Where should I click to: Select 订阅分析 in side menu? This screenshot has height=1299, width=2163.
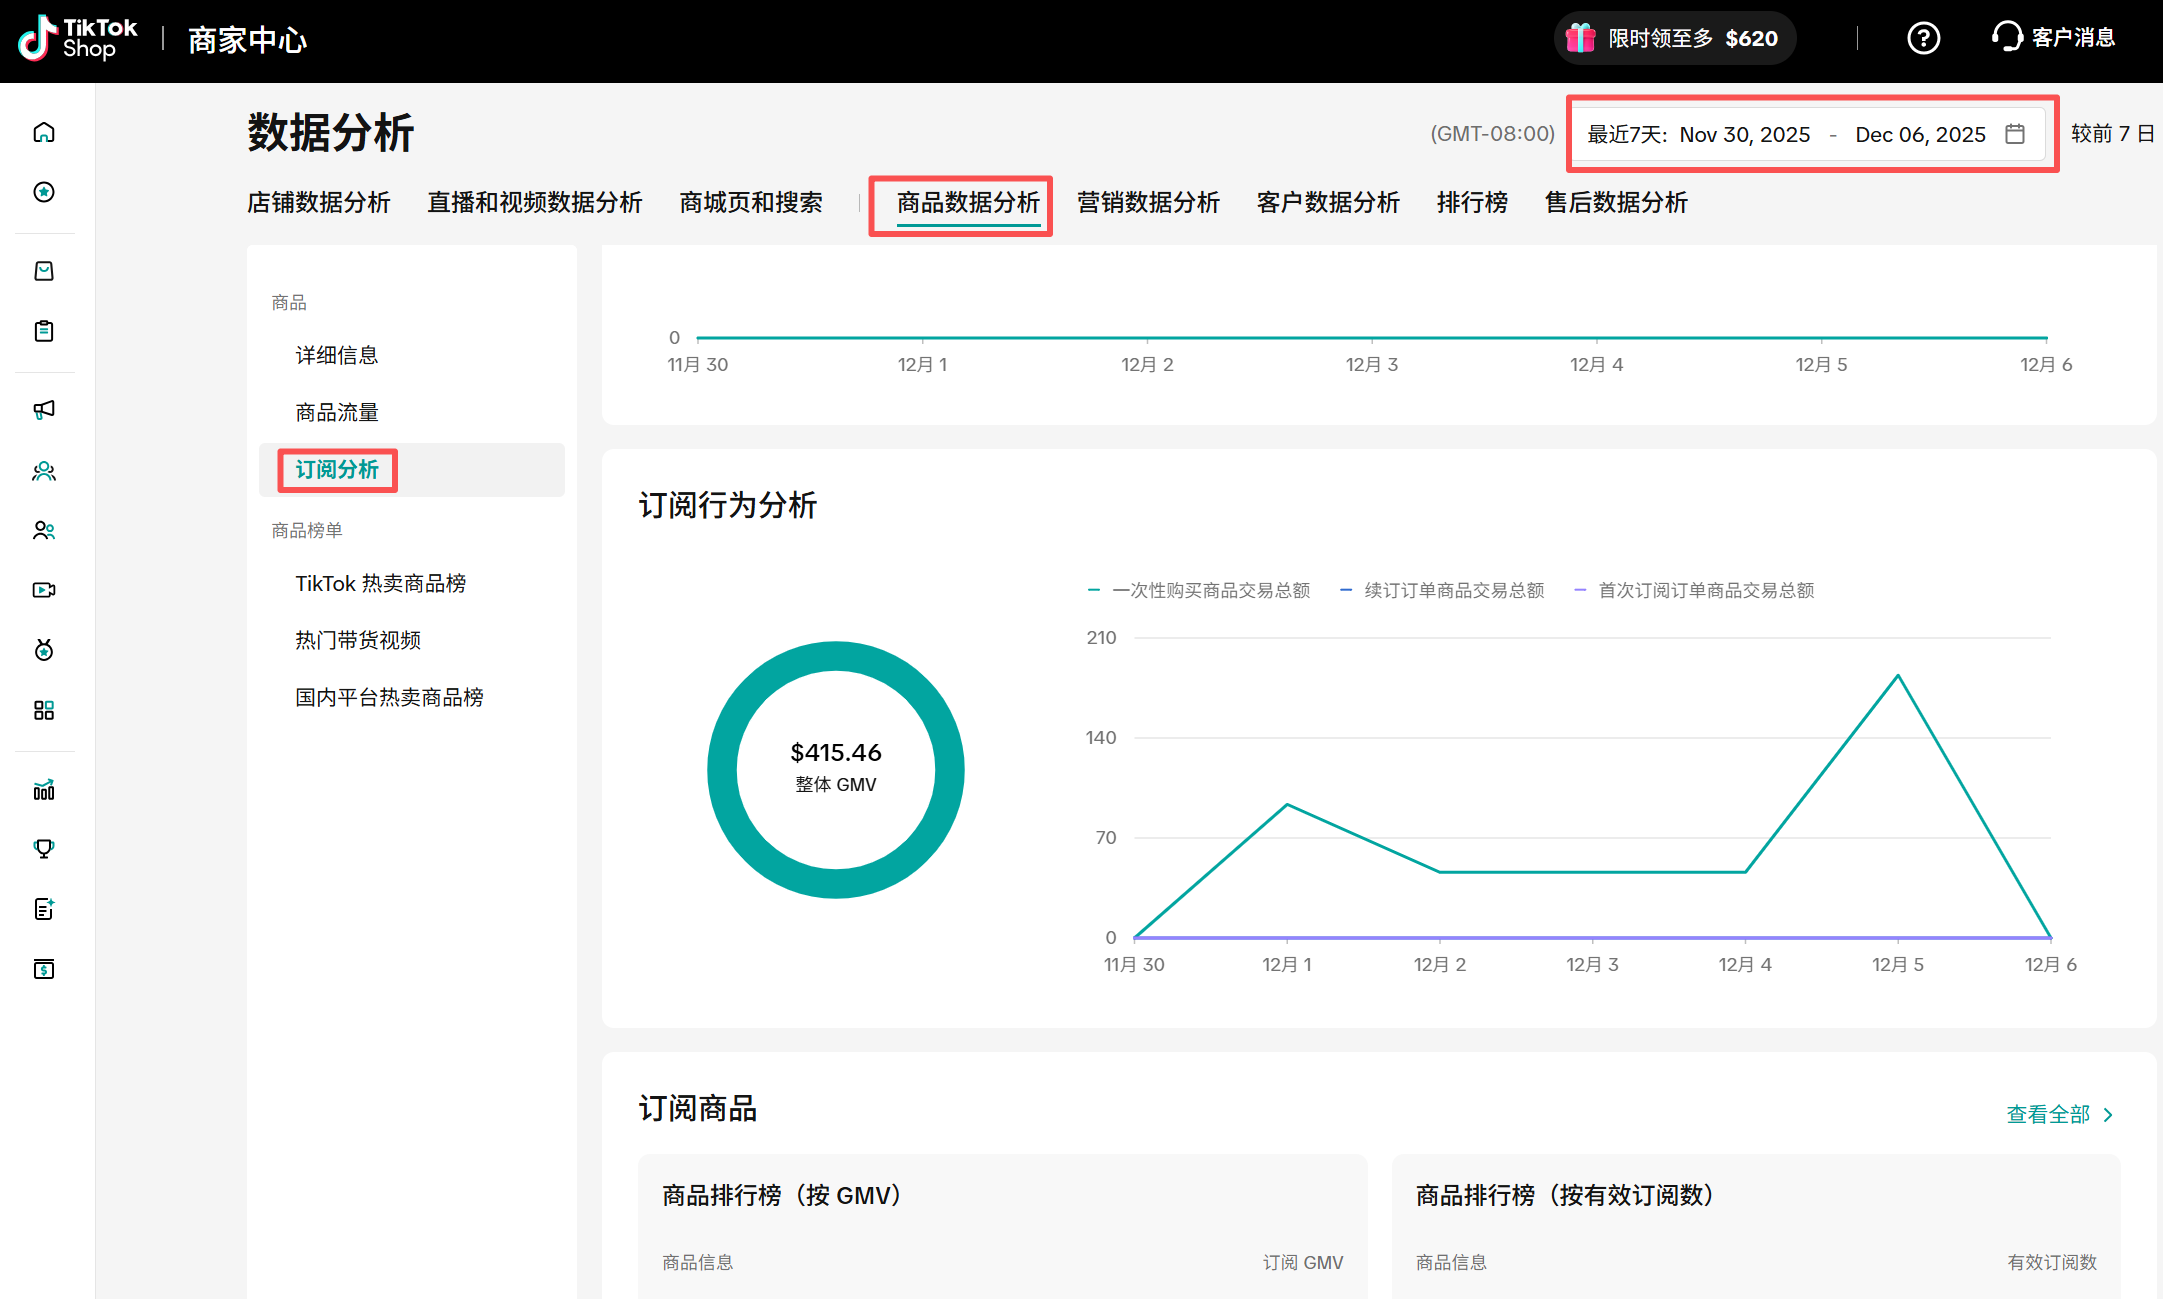(x=411, y=470)
